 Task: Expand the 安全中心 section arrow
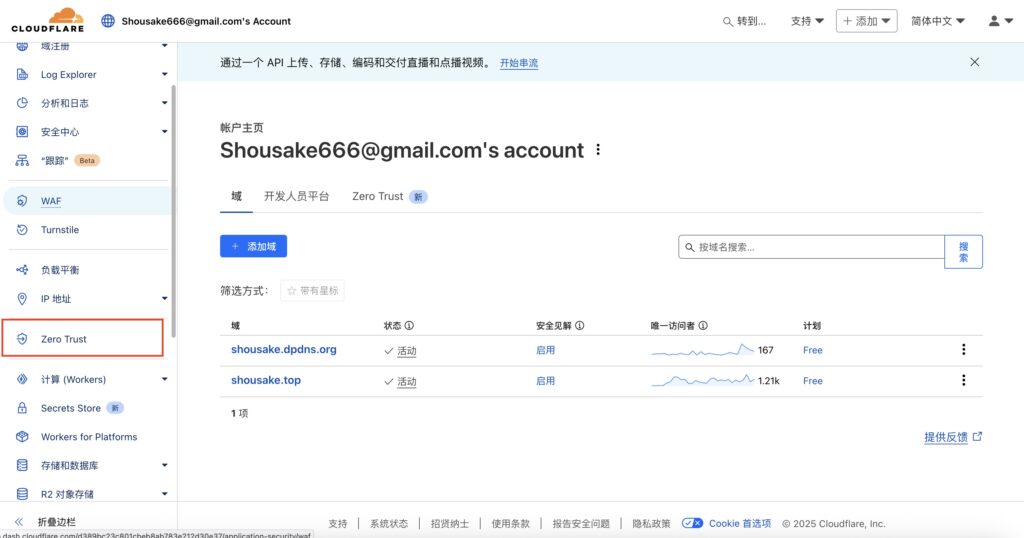[165, 132]
